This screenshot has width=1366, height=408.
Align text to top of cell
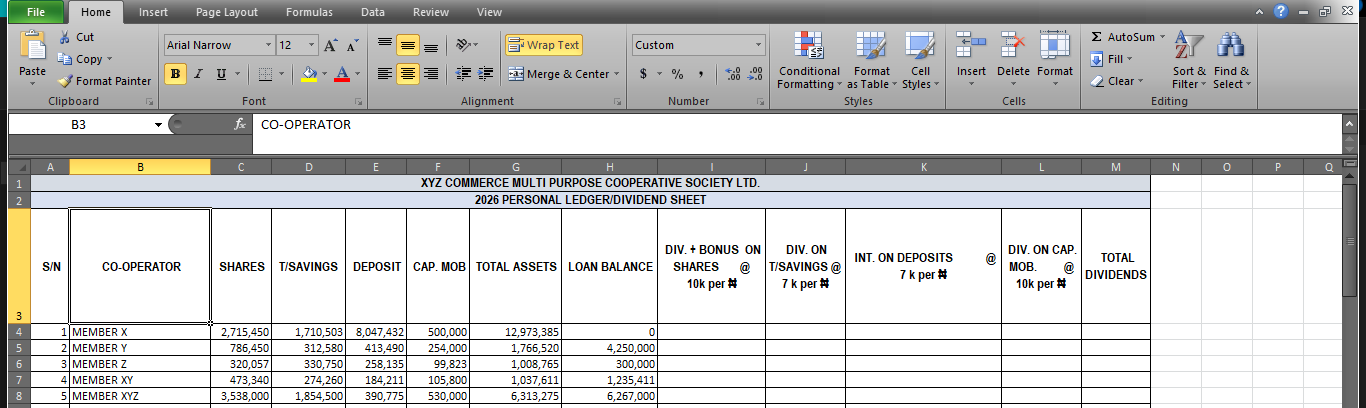pos(385,45)
